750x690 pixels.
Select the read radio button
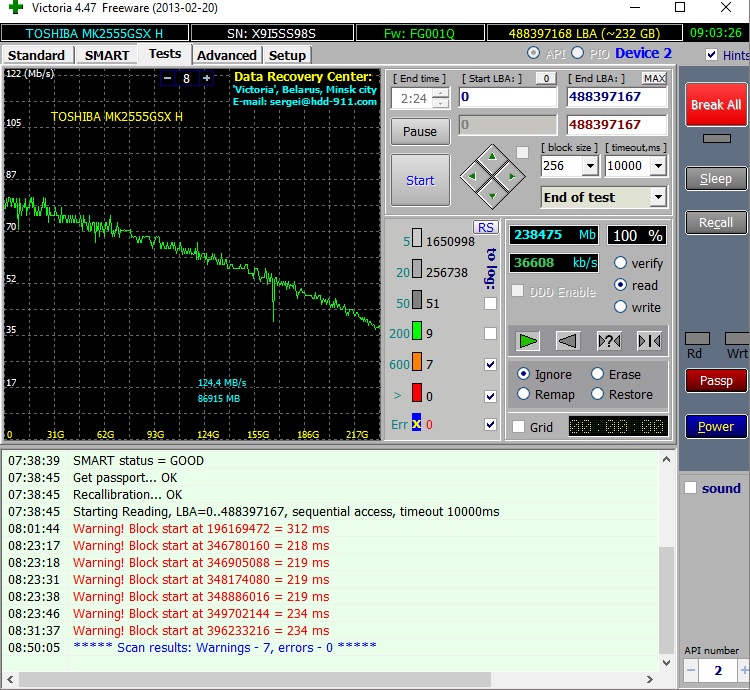[x=620, y=285]
